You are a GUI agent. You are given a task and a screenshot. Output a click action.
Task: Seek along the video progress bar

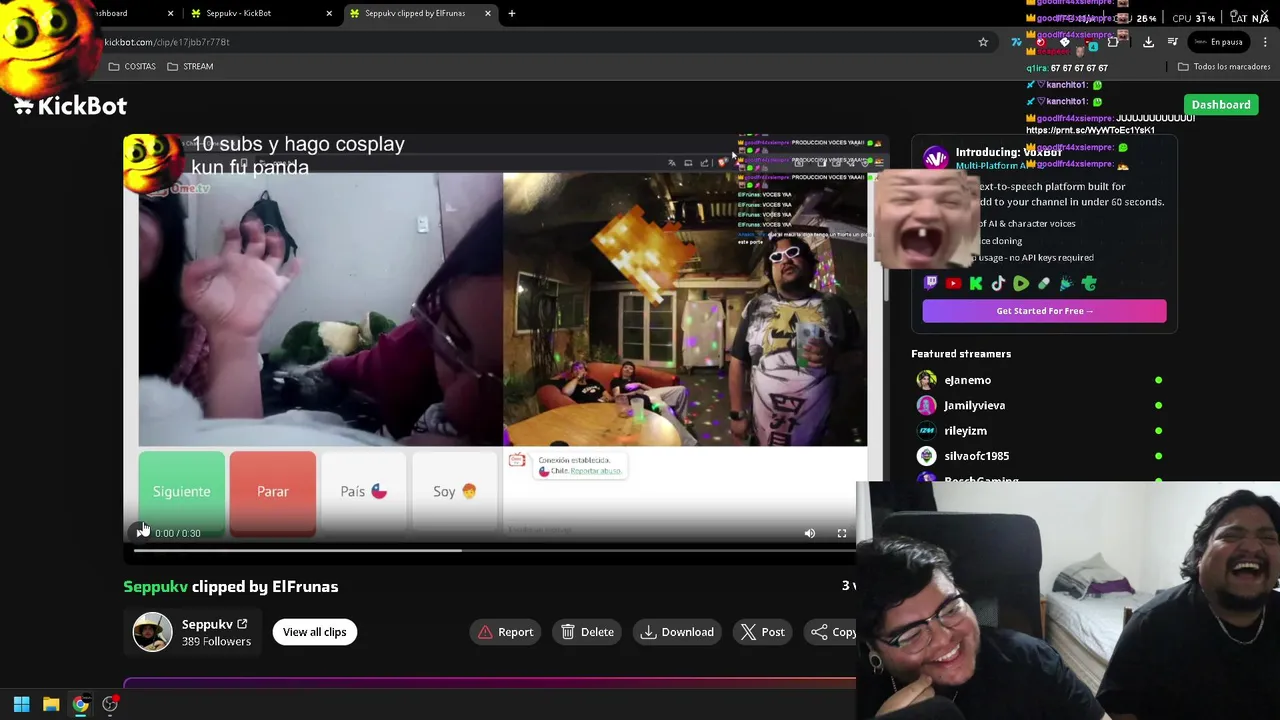[x=495, y=550]
